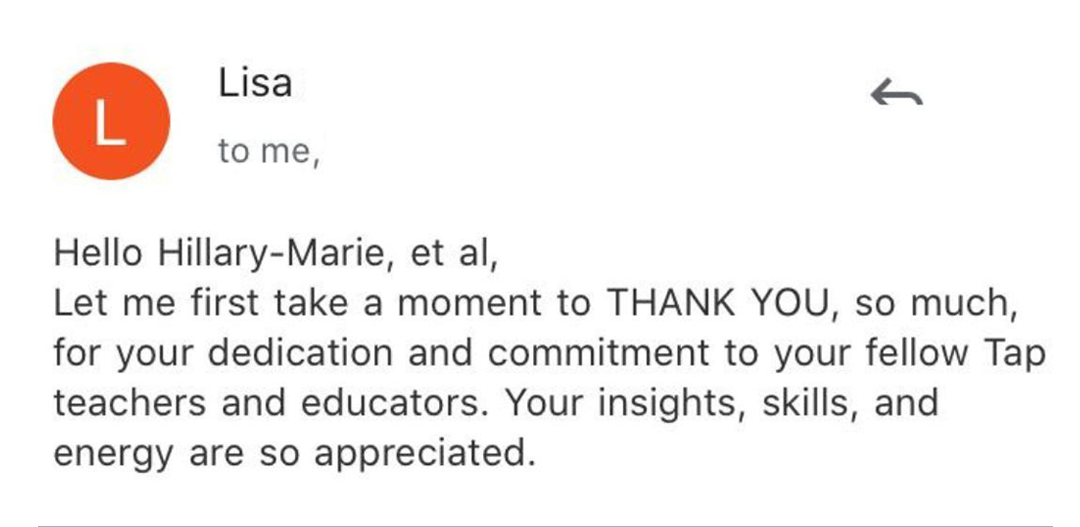
Task: Click the word "Hello" in the greeting
Action: point(98,253)
